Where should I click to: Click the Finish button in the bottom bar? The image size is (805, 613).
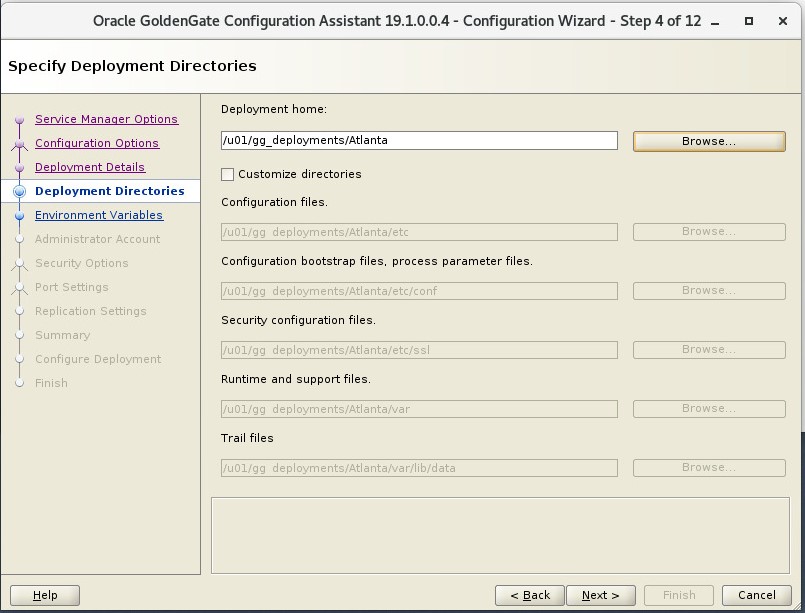tap(679, 596)
